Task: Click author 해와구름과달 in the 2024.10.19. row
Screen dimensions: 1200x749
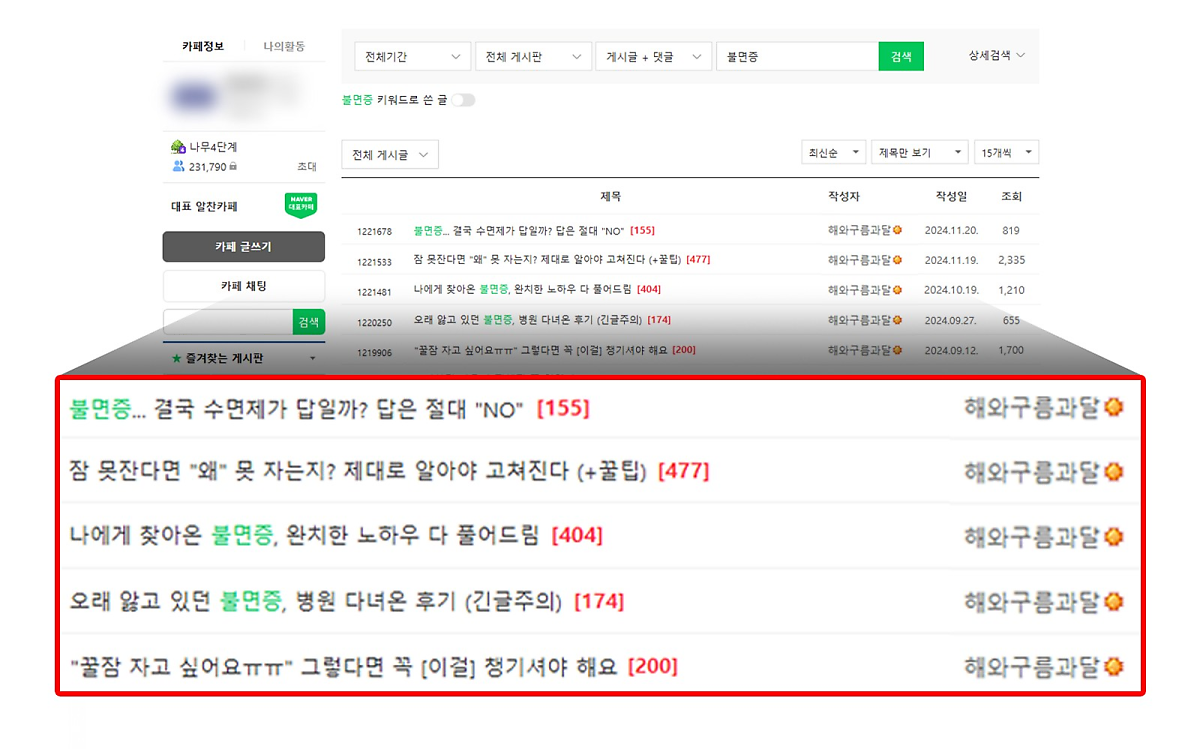Action: coord(859,290)
